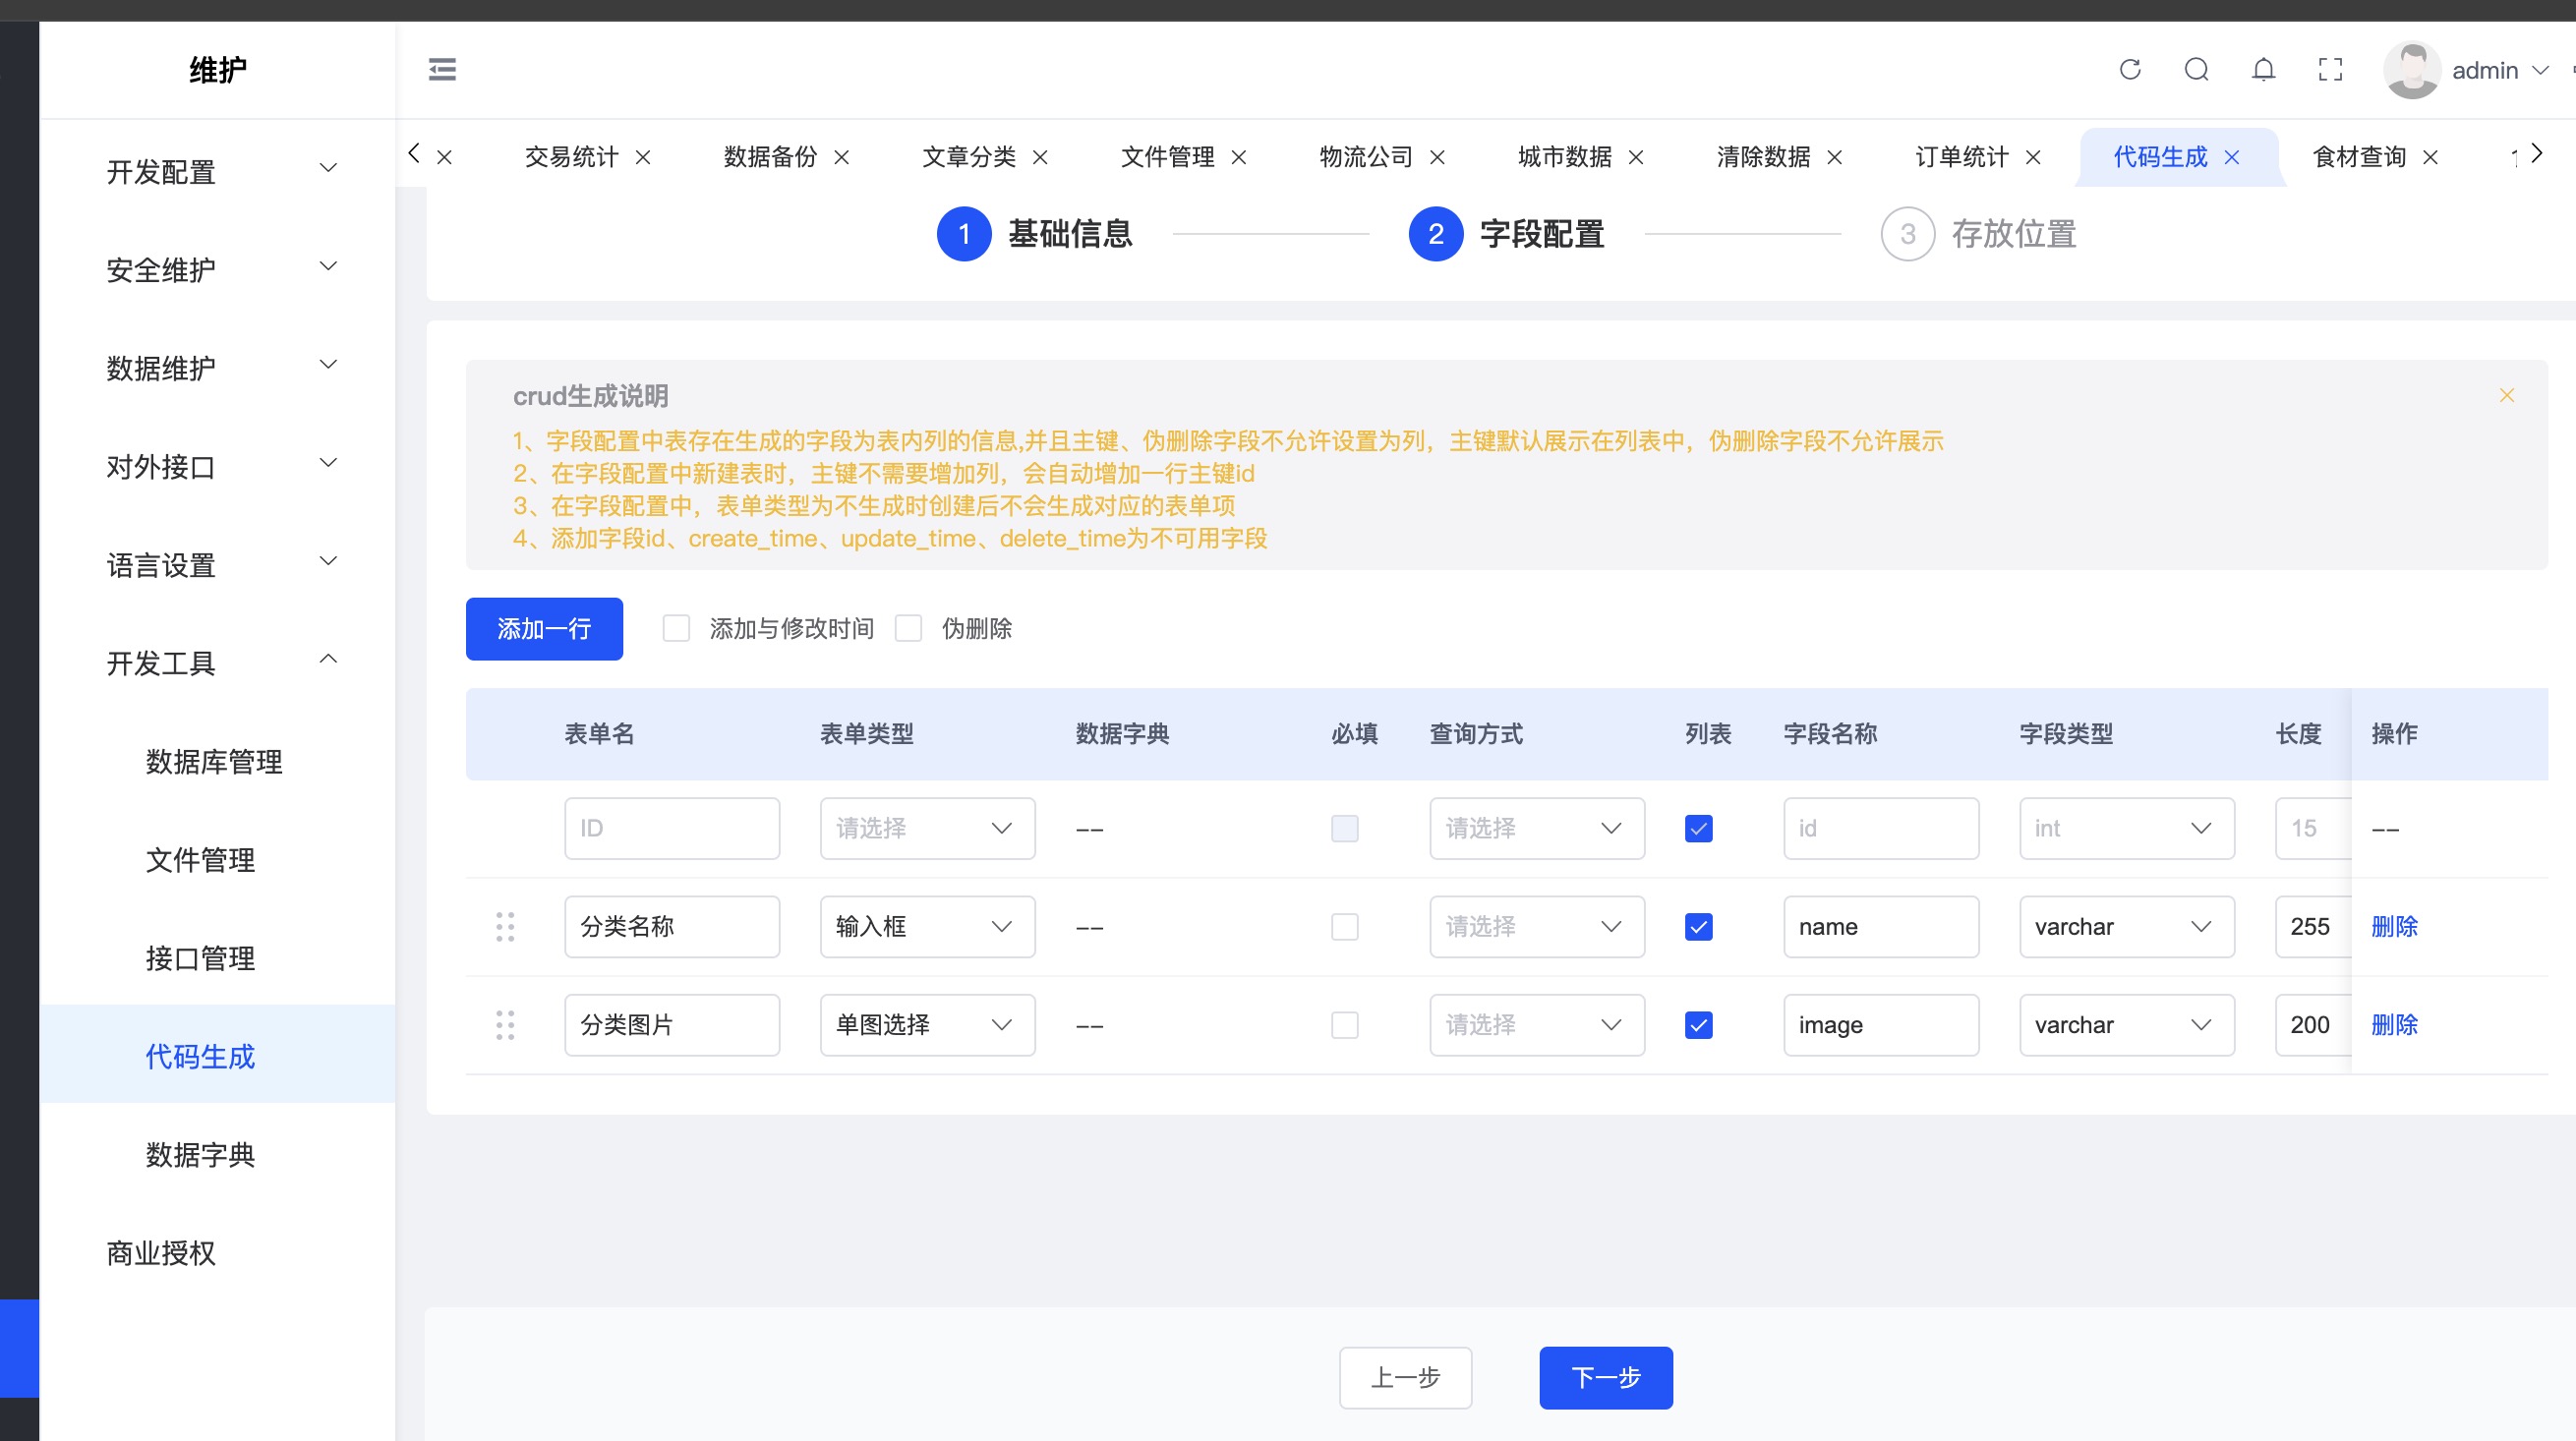Toggle 必填 checkbox for 分类名称 row
The width and height of the screenshot is (2576, 1441).
click(x=1345, y=927)
